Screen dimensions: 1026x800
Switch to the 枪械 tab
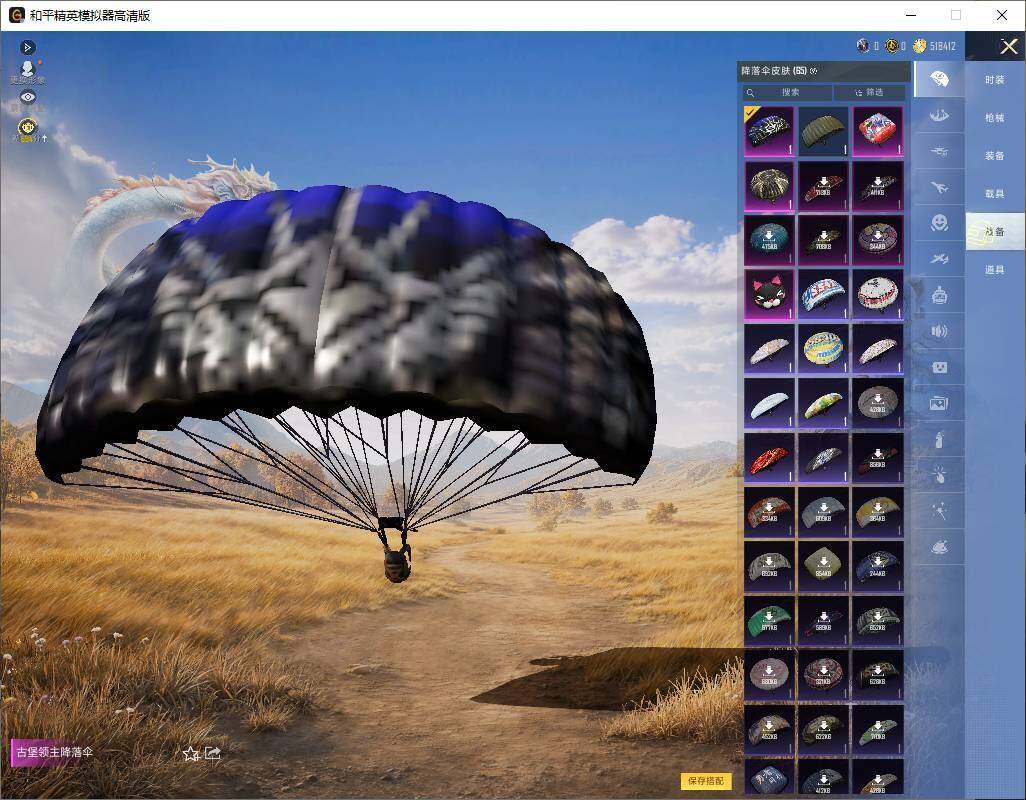click(x=995, y=118)
